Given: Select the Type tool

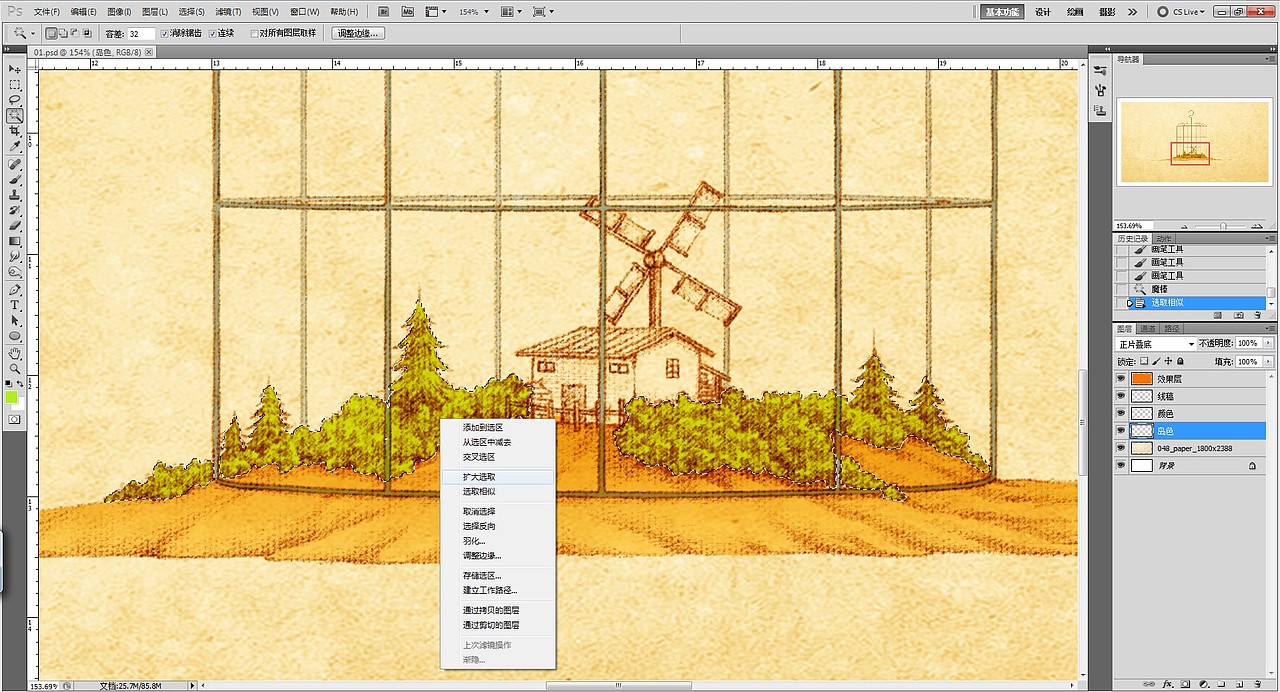Looking at the screenshot, I should [x=15, y=305].
